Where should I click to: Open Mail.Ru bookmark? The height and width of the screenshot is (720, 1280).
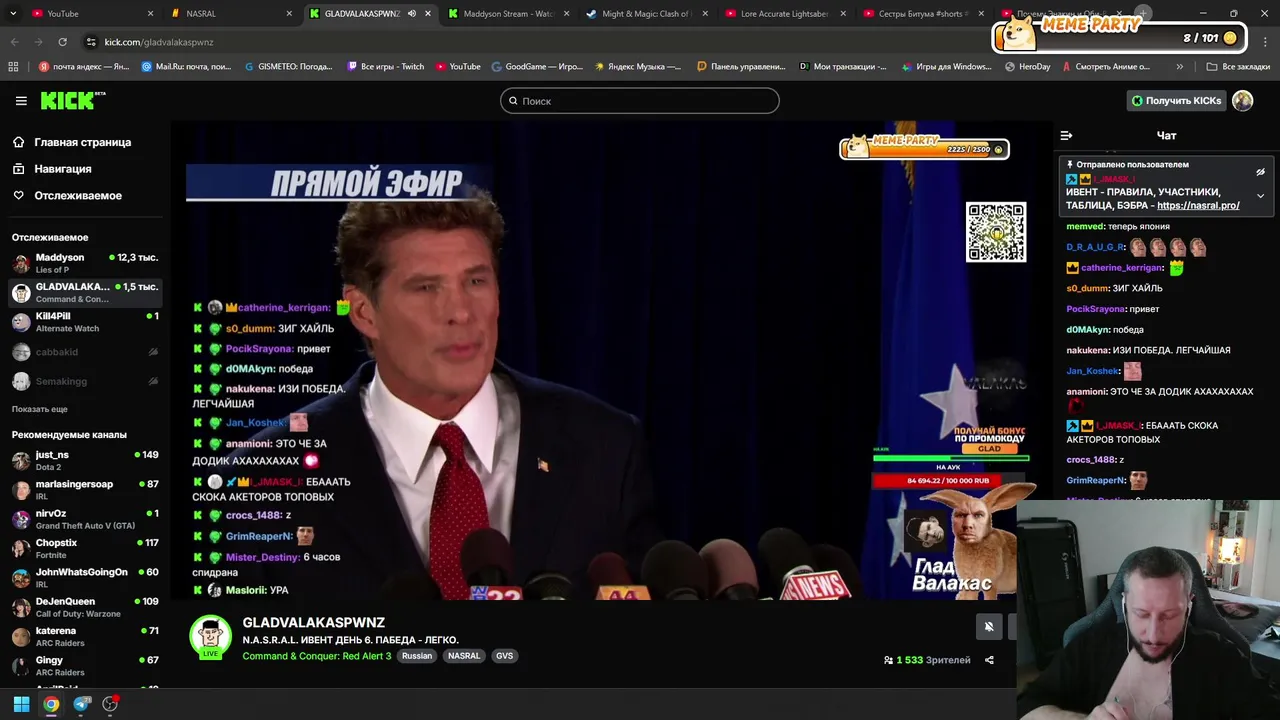pyautogui.click(x=187, y=67)
